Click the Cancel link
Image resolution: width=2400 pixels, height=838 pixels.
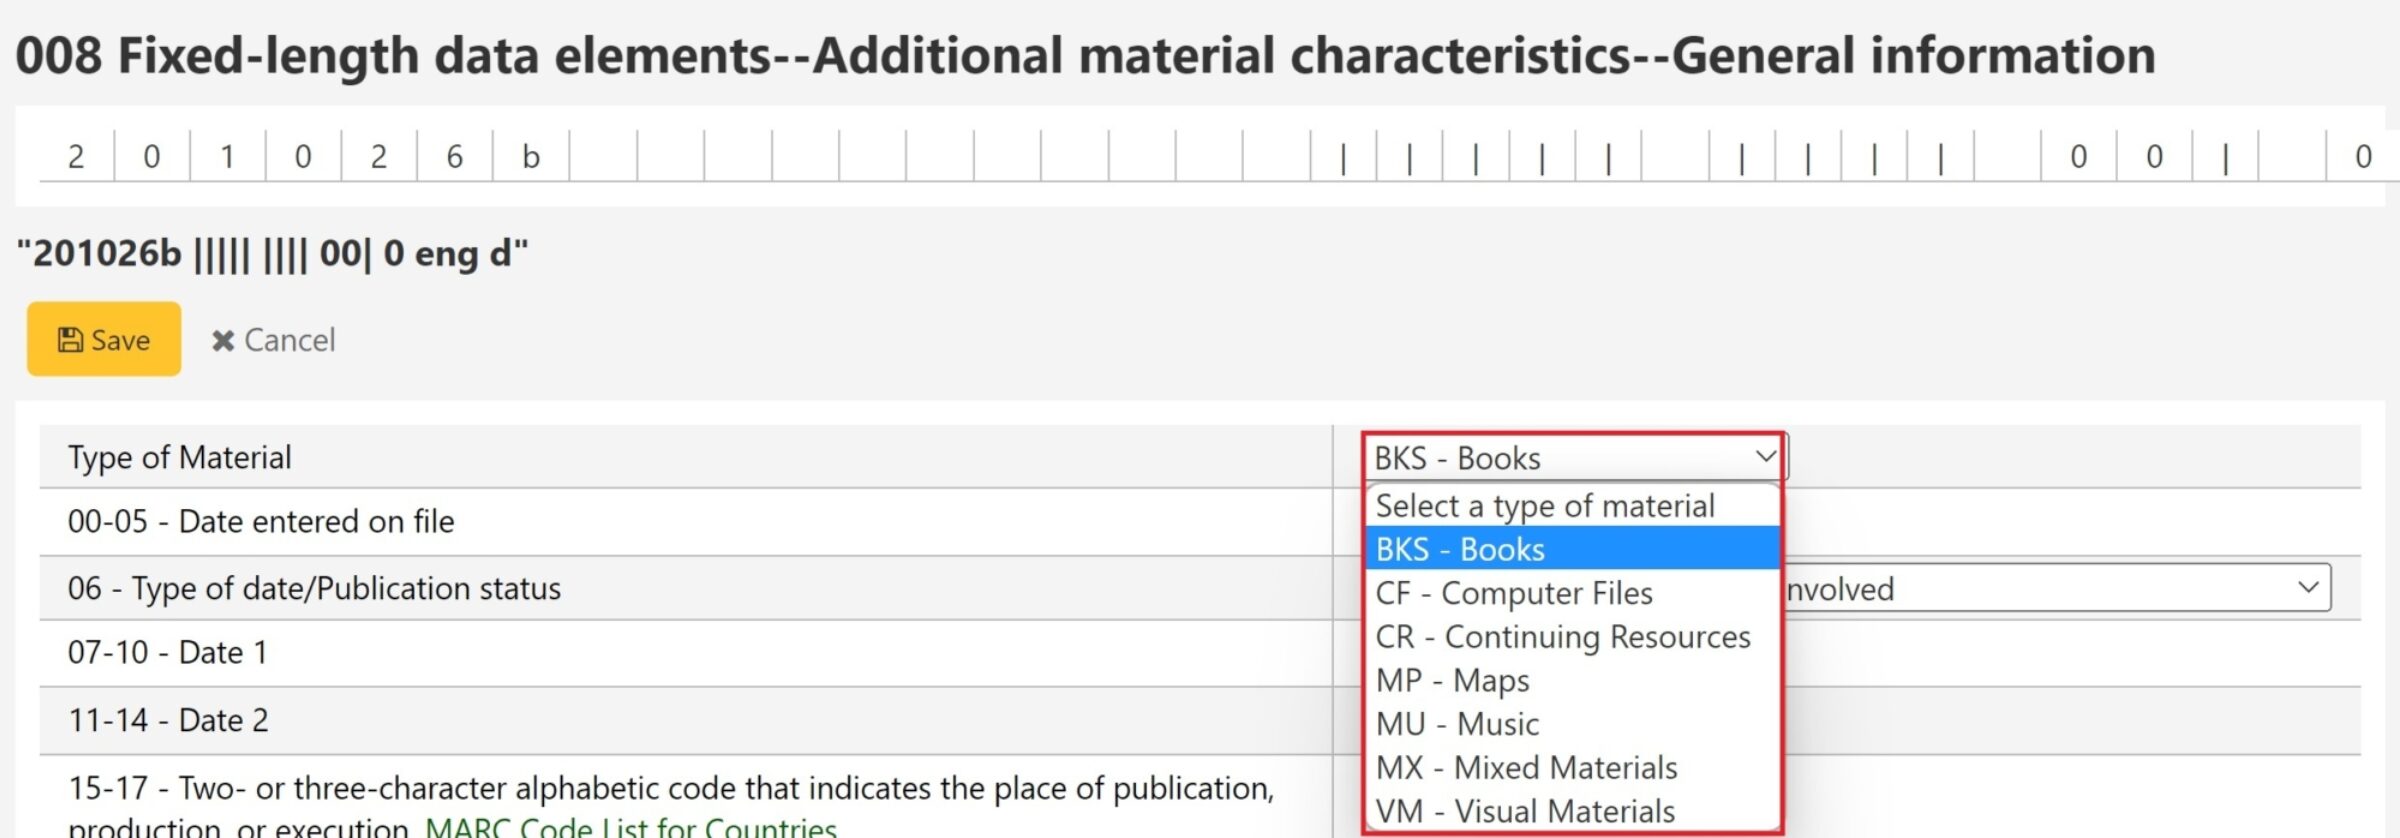tap(289, 340)
